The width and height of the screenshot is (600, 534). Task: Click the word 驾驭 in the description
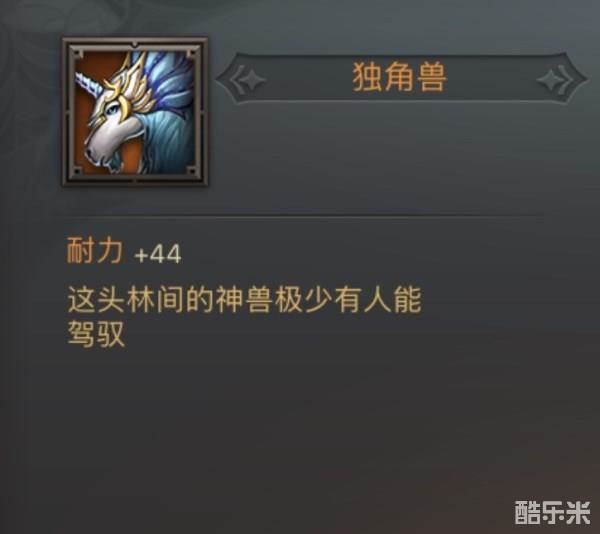pyautogui.click(x=96, y=334)
